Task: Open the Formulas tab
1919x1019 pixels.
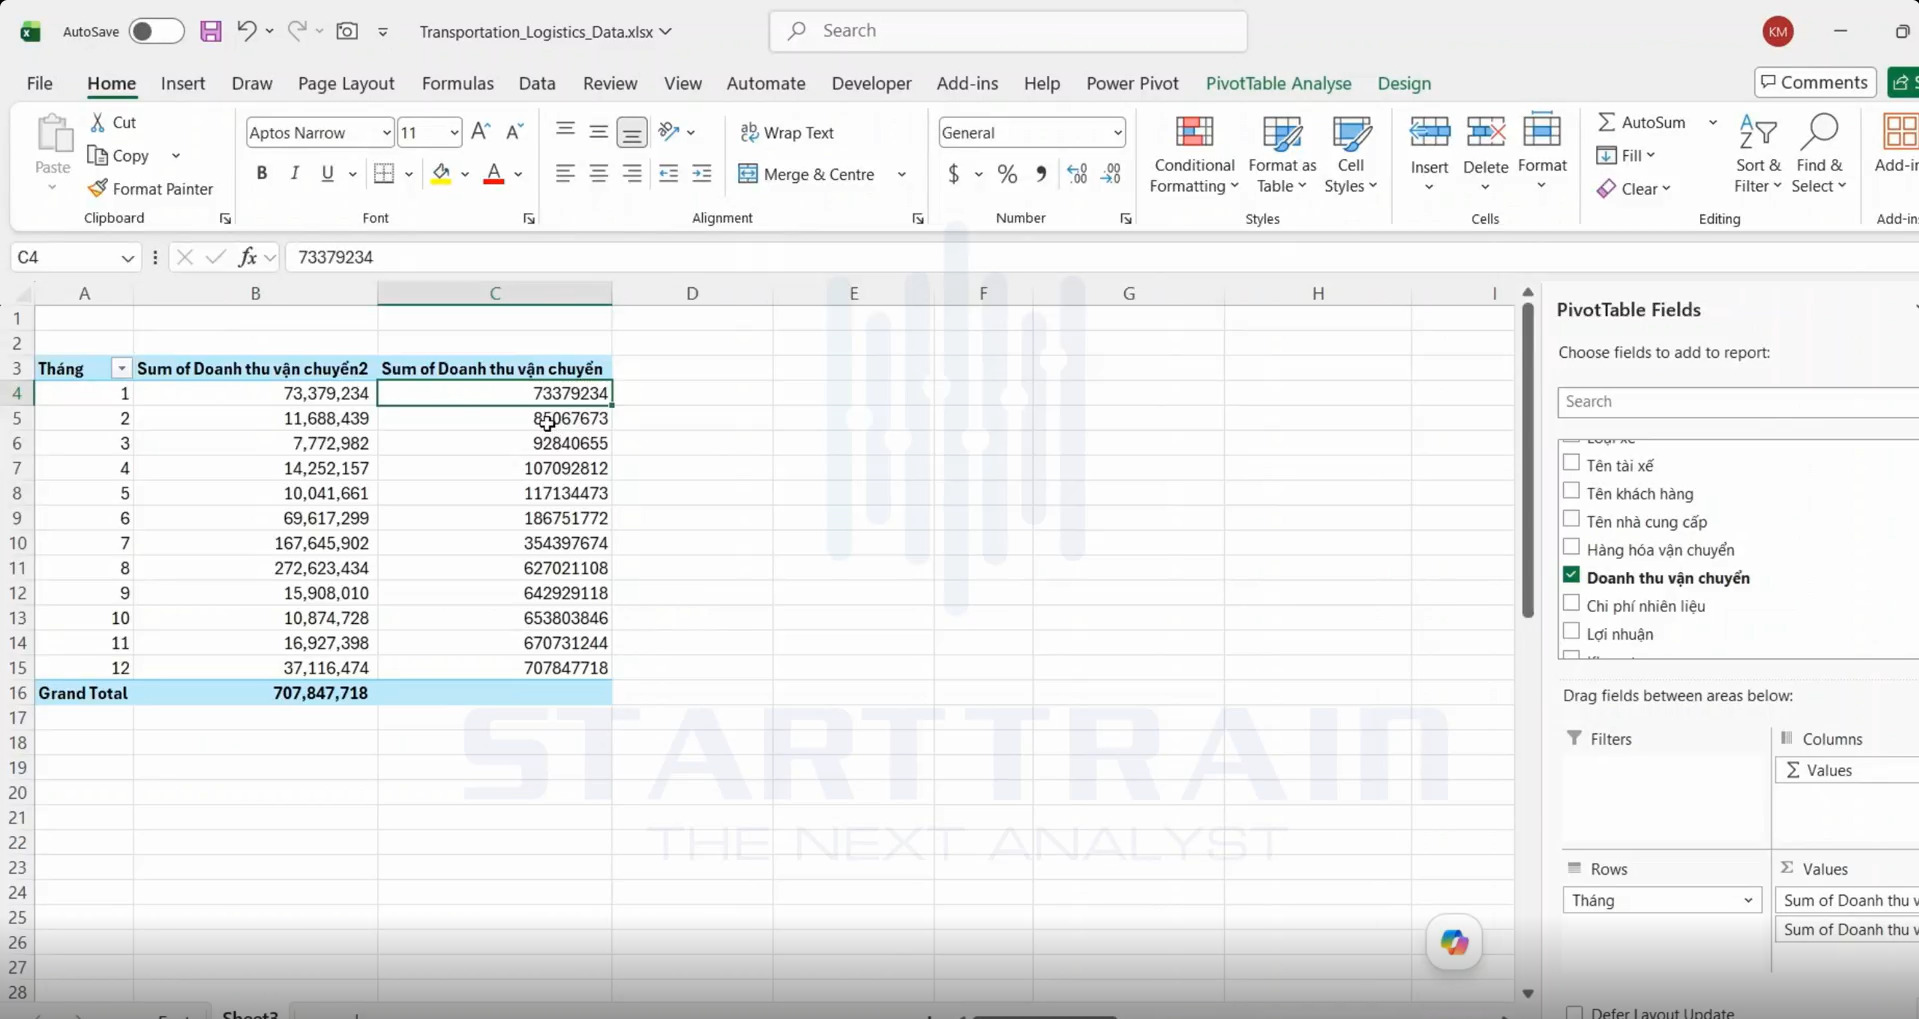Action: 457,84
